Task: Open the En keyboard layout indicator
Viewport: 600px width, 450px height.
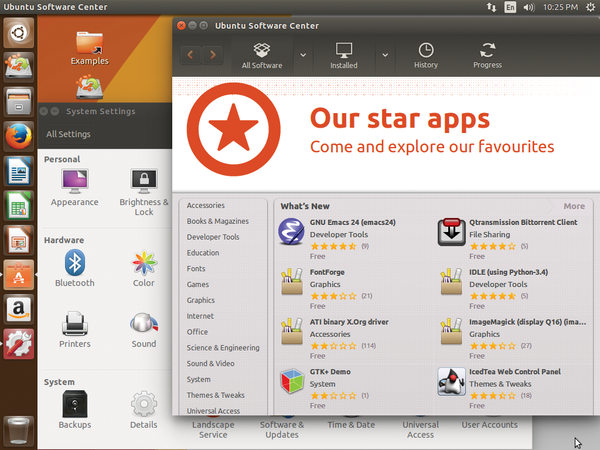Action: tap(510, 7)
